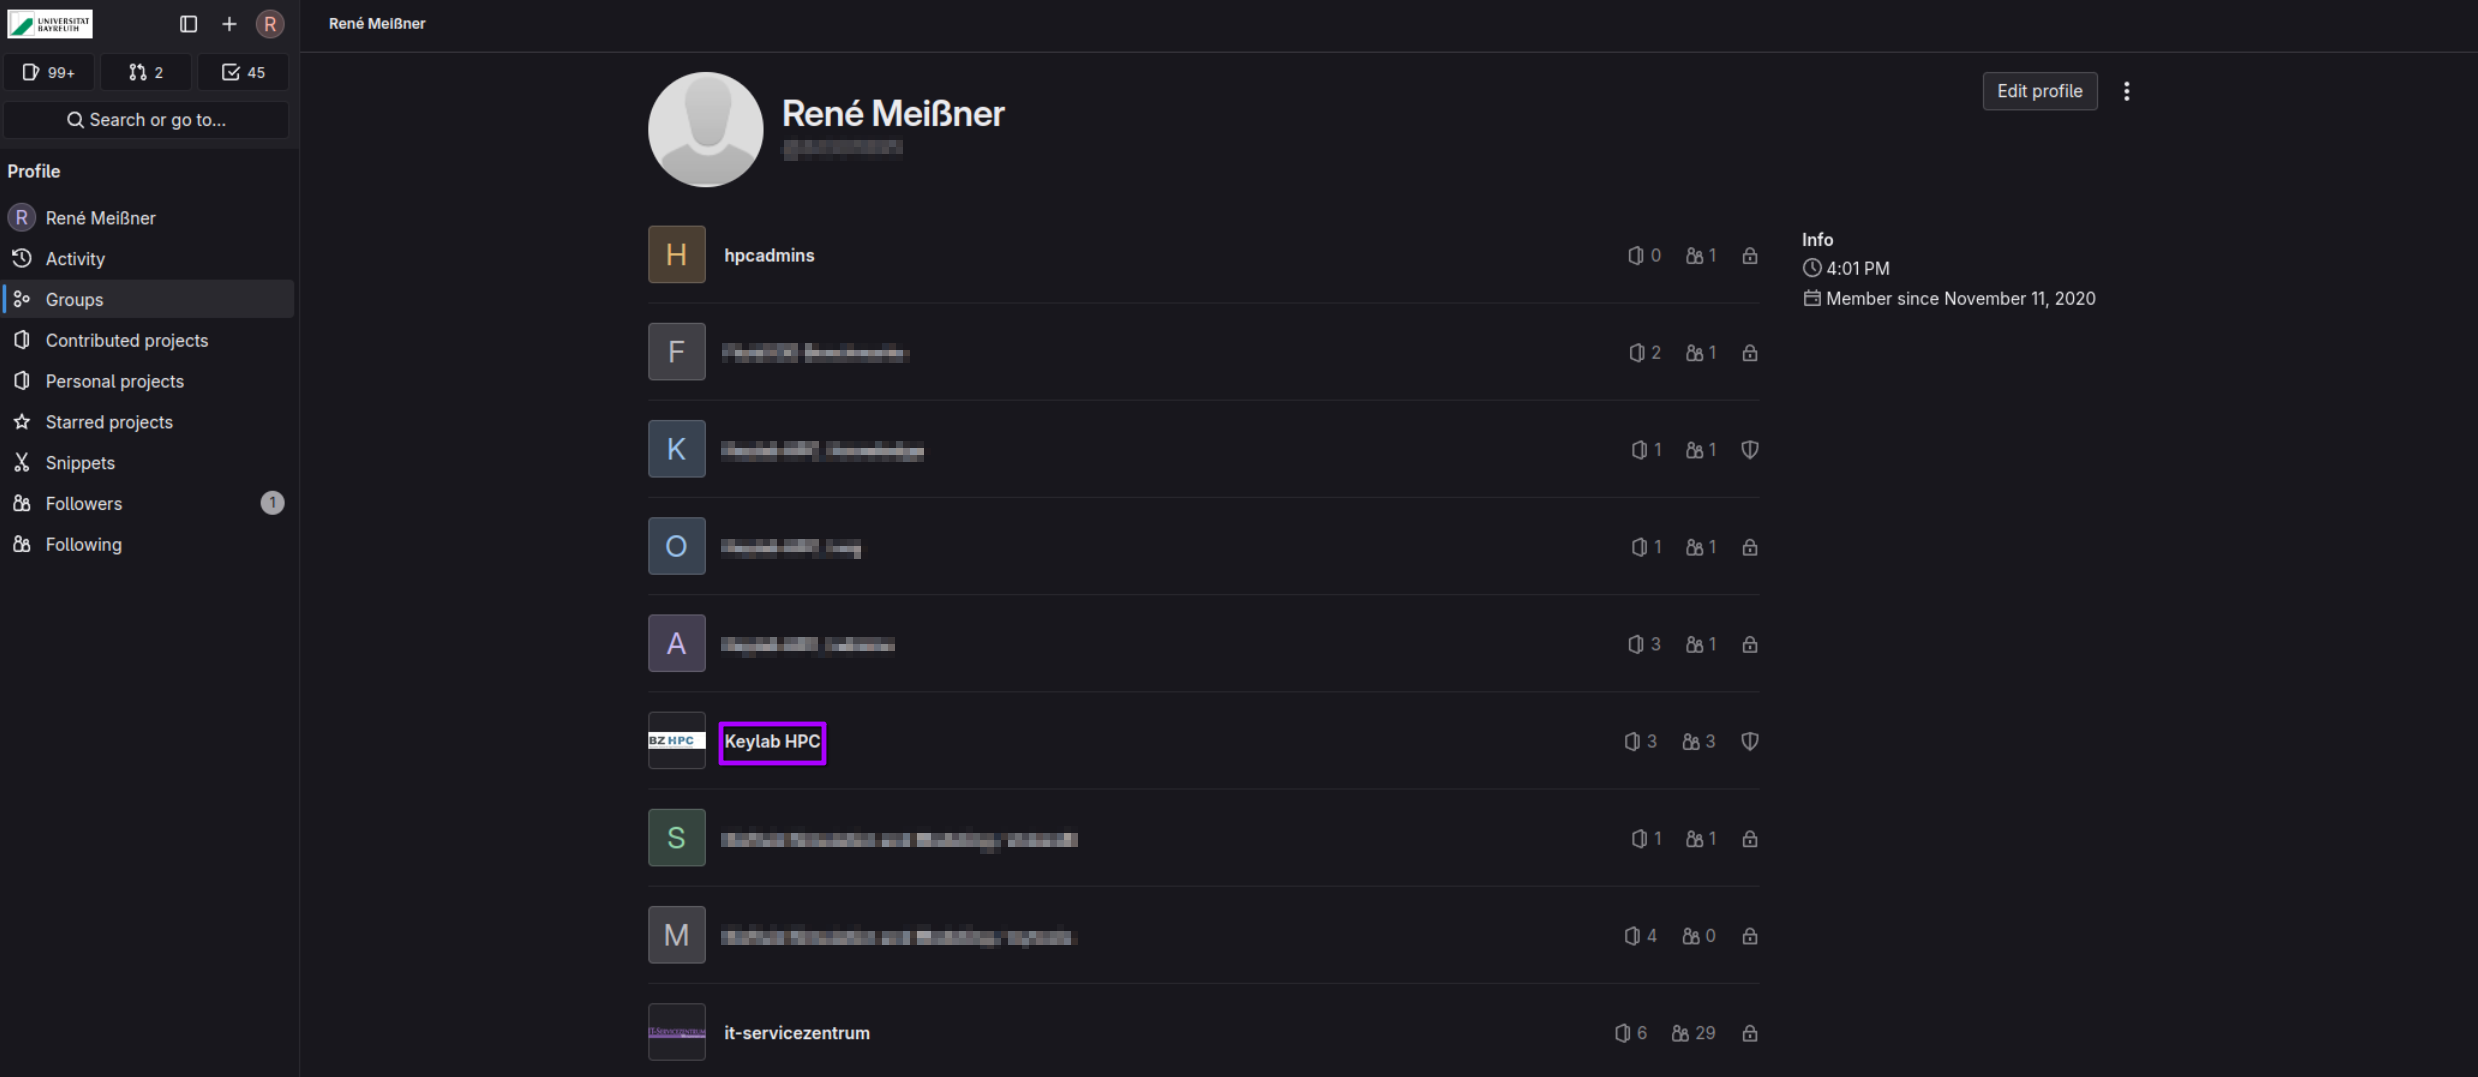Click the internal shield icon for Keylab HPC
The image size is (2478, 1077).
click(x=1749, y=741)
